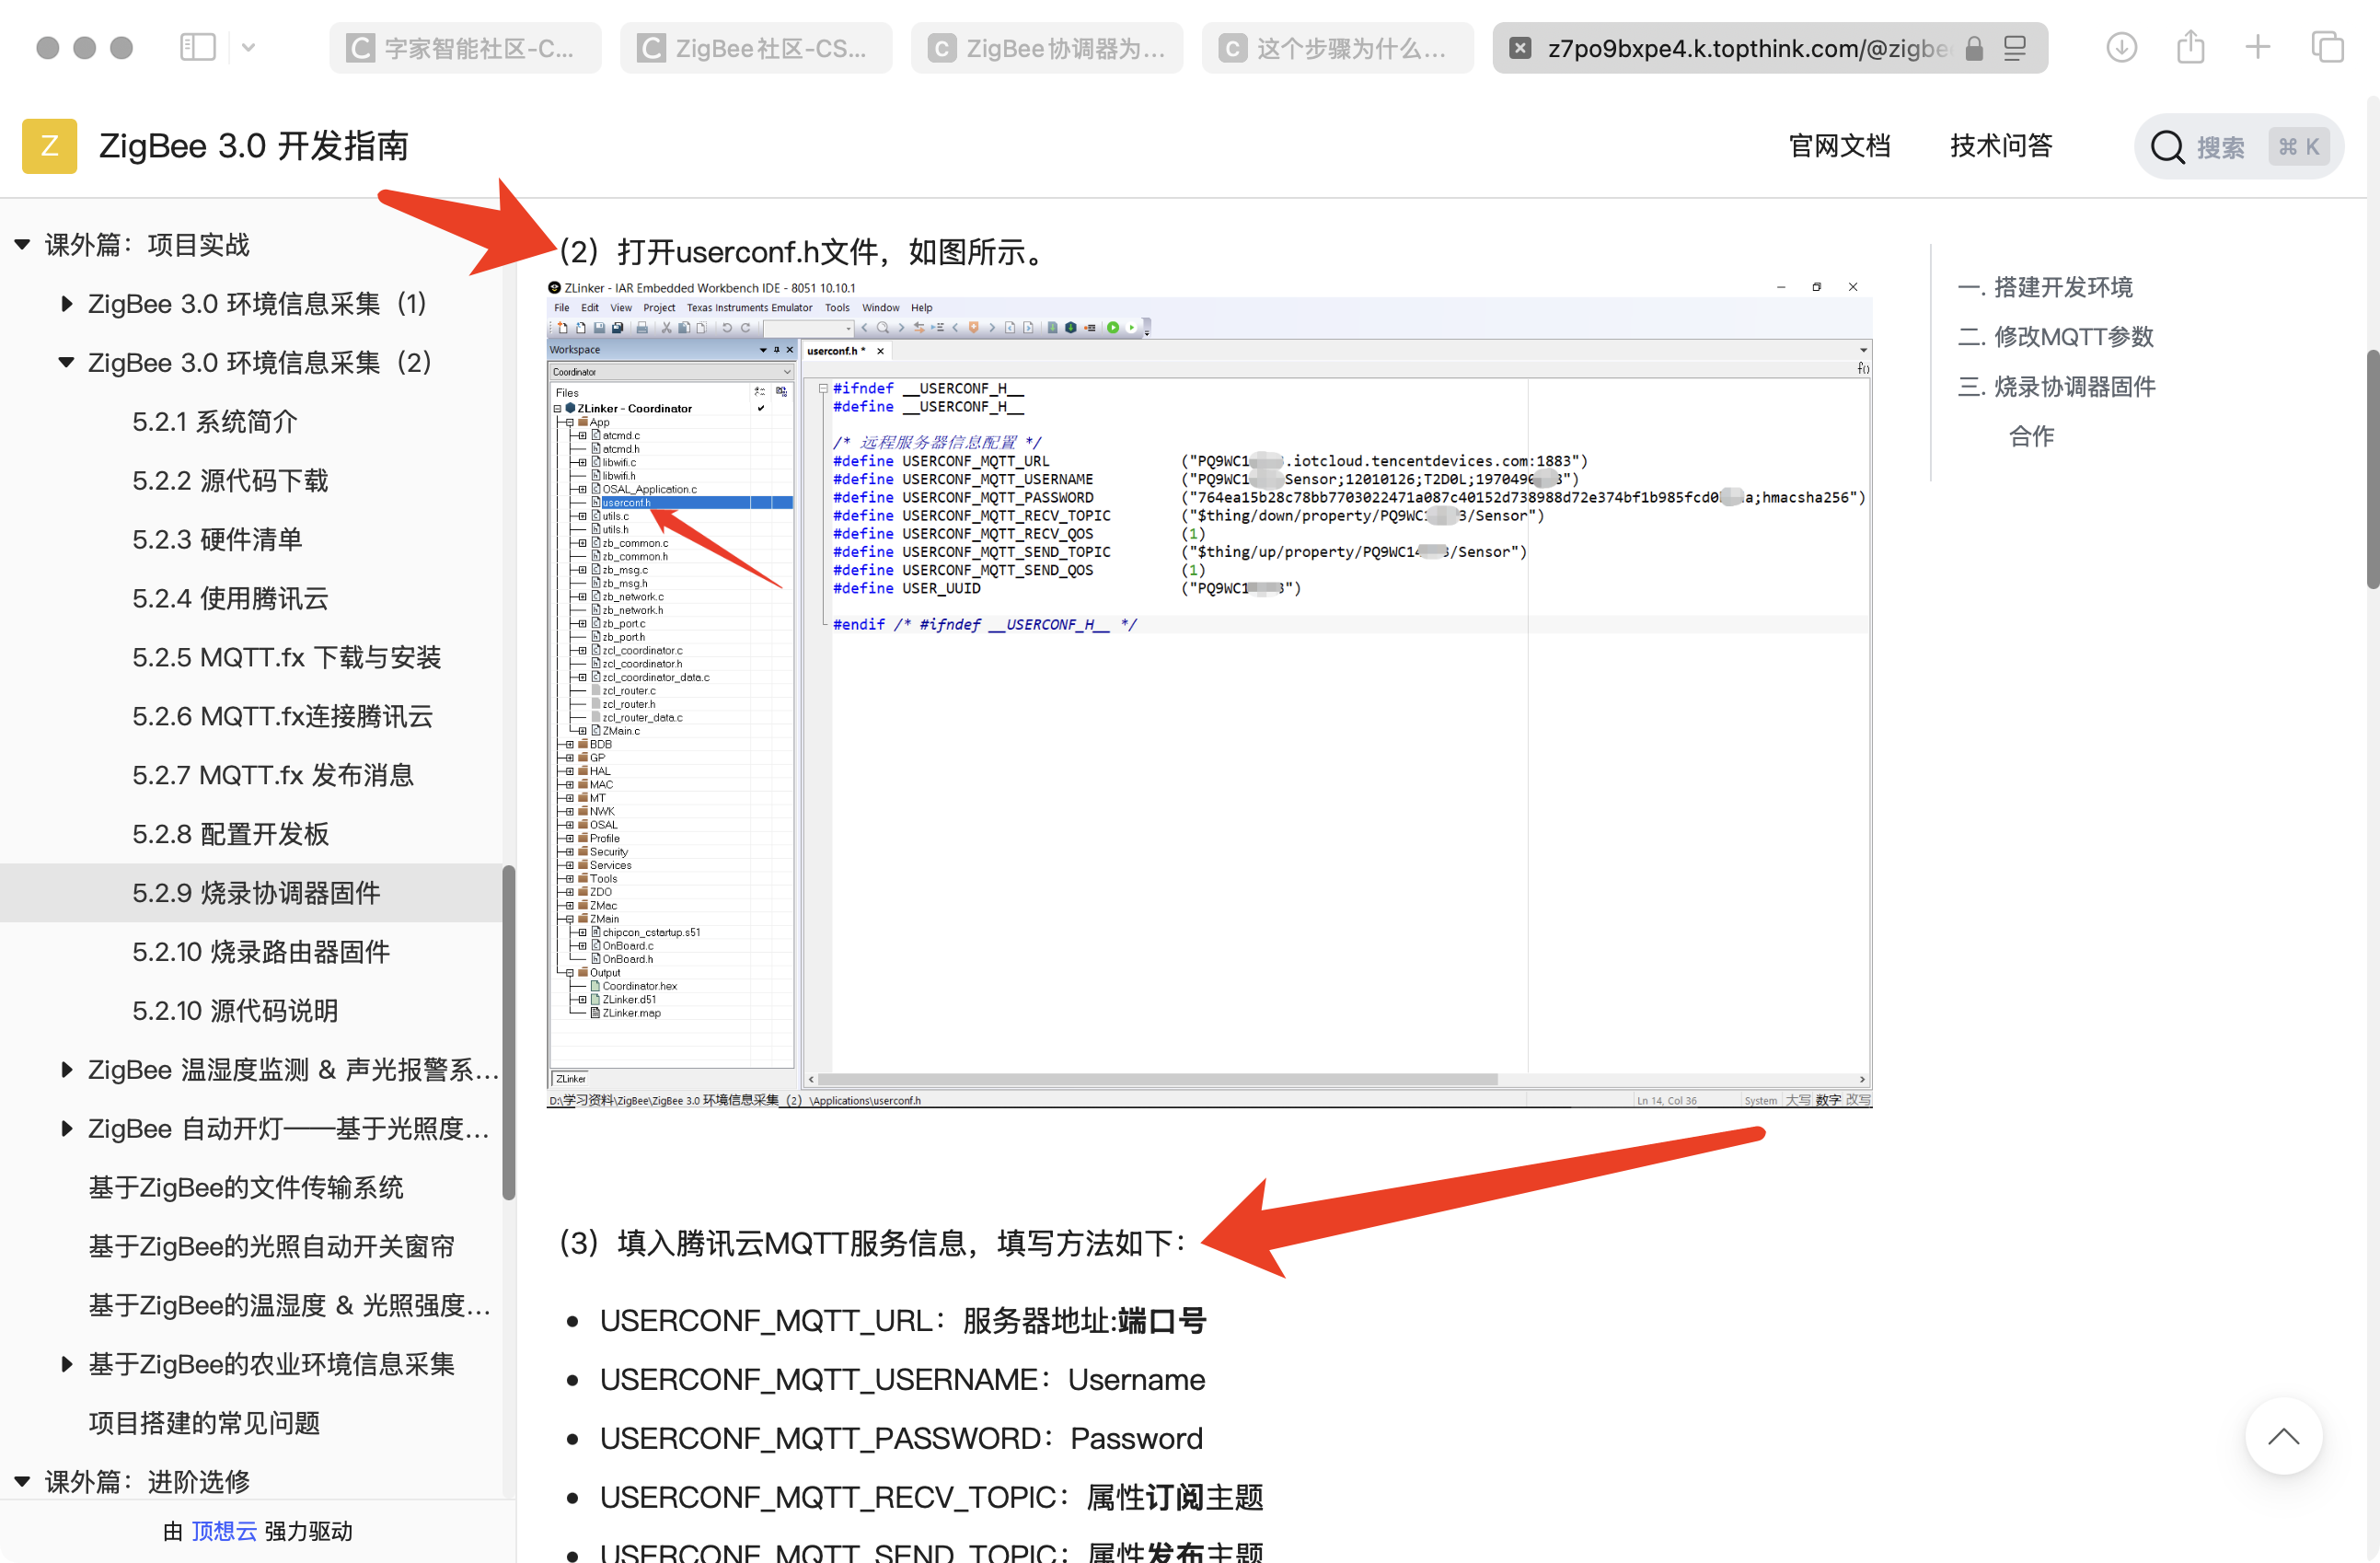Close the active tab with X icon
The image size is (2380, 1563).
(x=1520, y=48)
